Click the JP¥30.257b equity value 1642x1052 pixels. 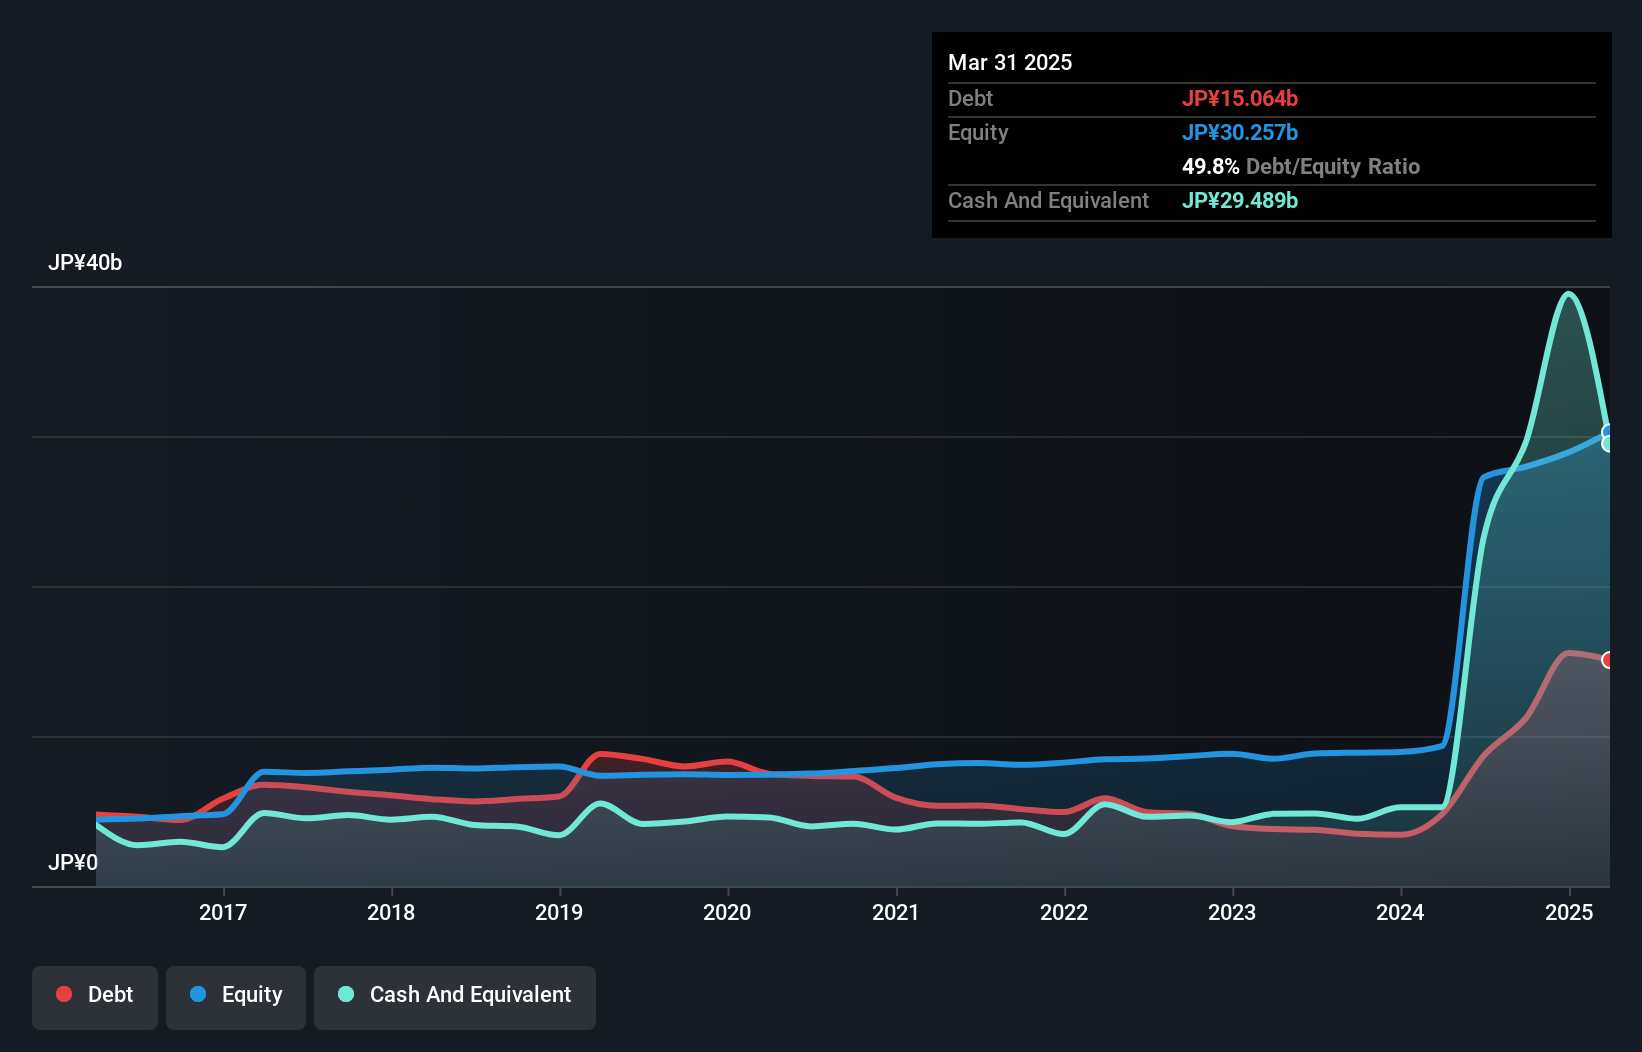pyautogui.click(x=1240, y=132)
